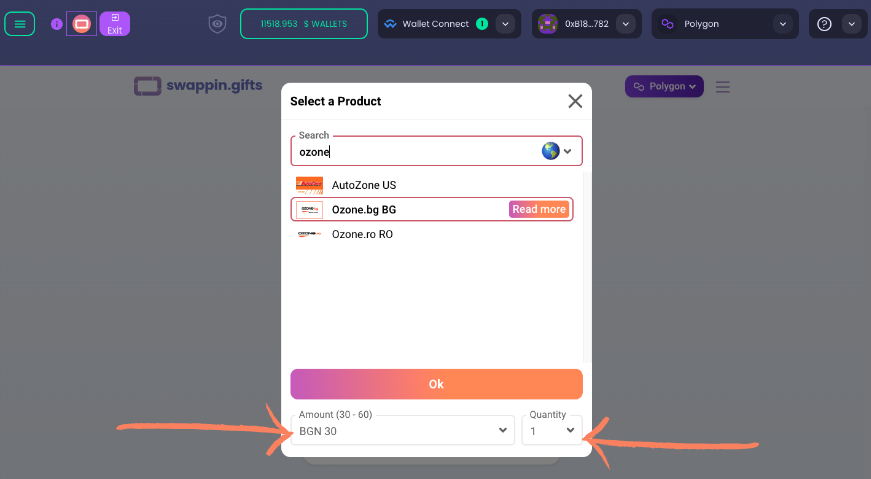
Task: Open the Amount BGN 30 dropdown
Action: pyautogui.click(x=403, y=431)
